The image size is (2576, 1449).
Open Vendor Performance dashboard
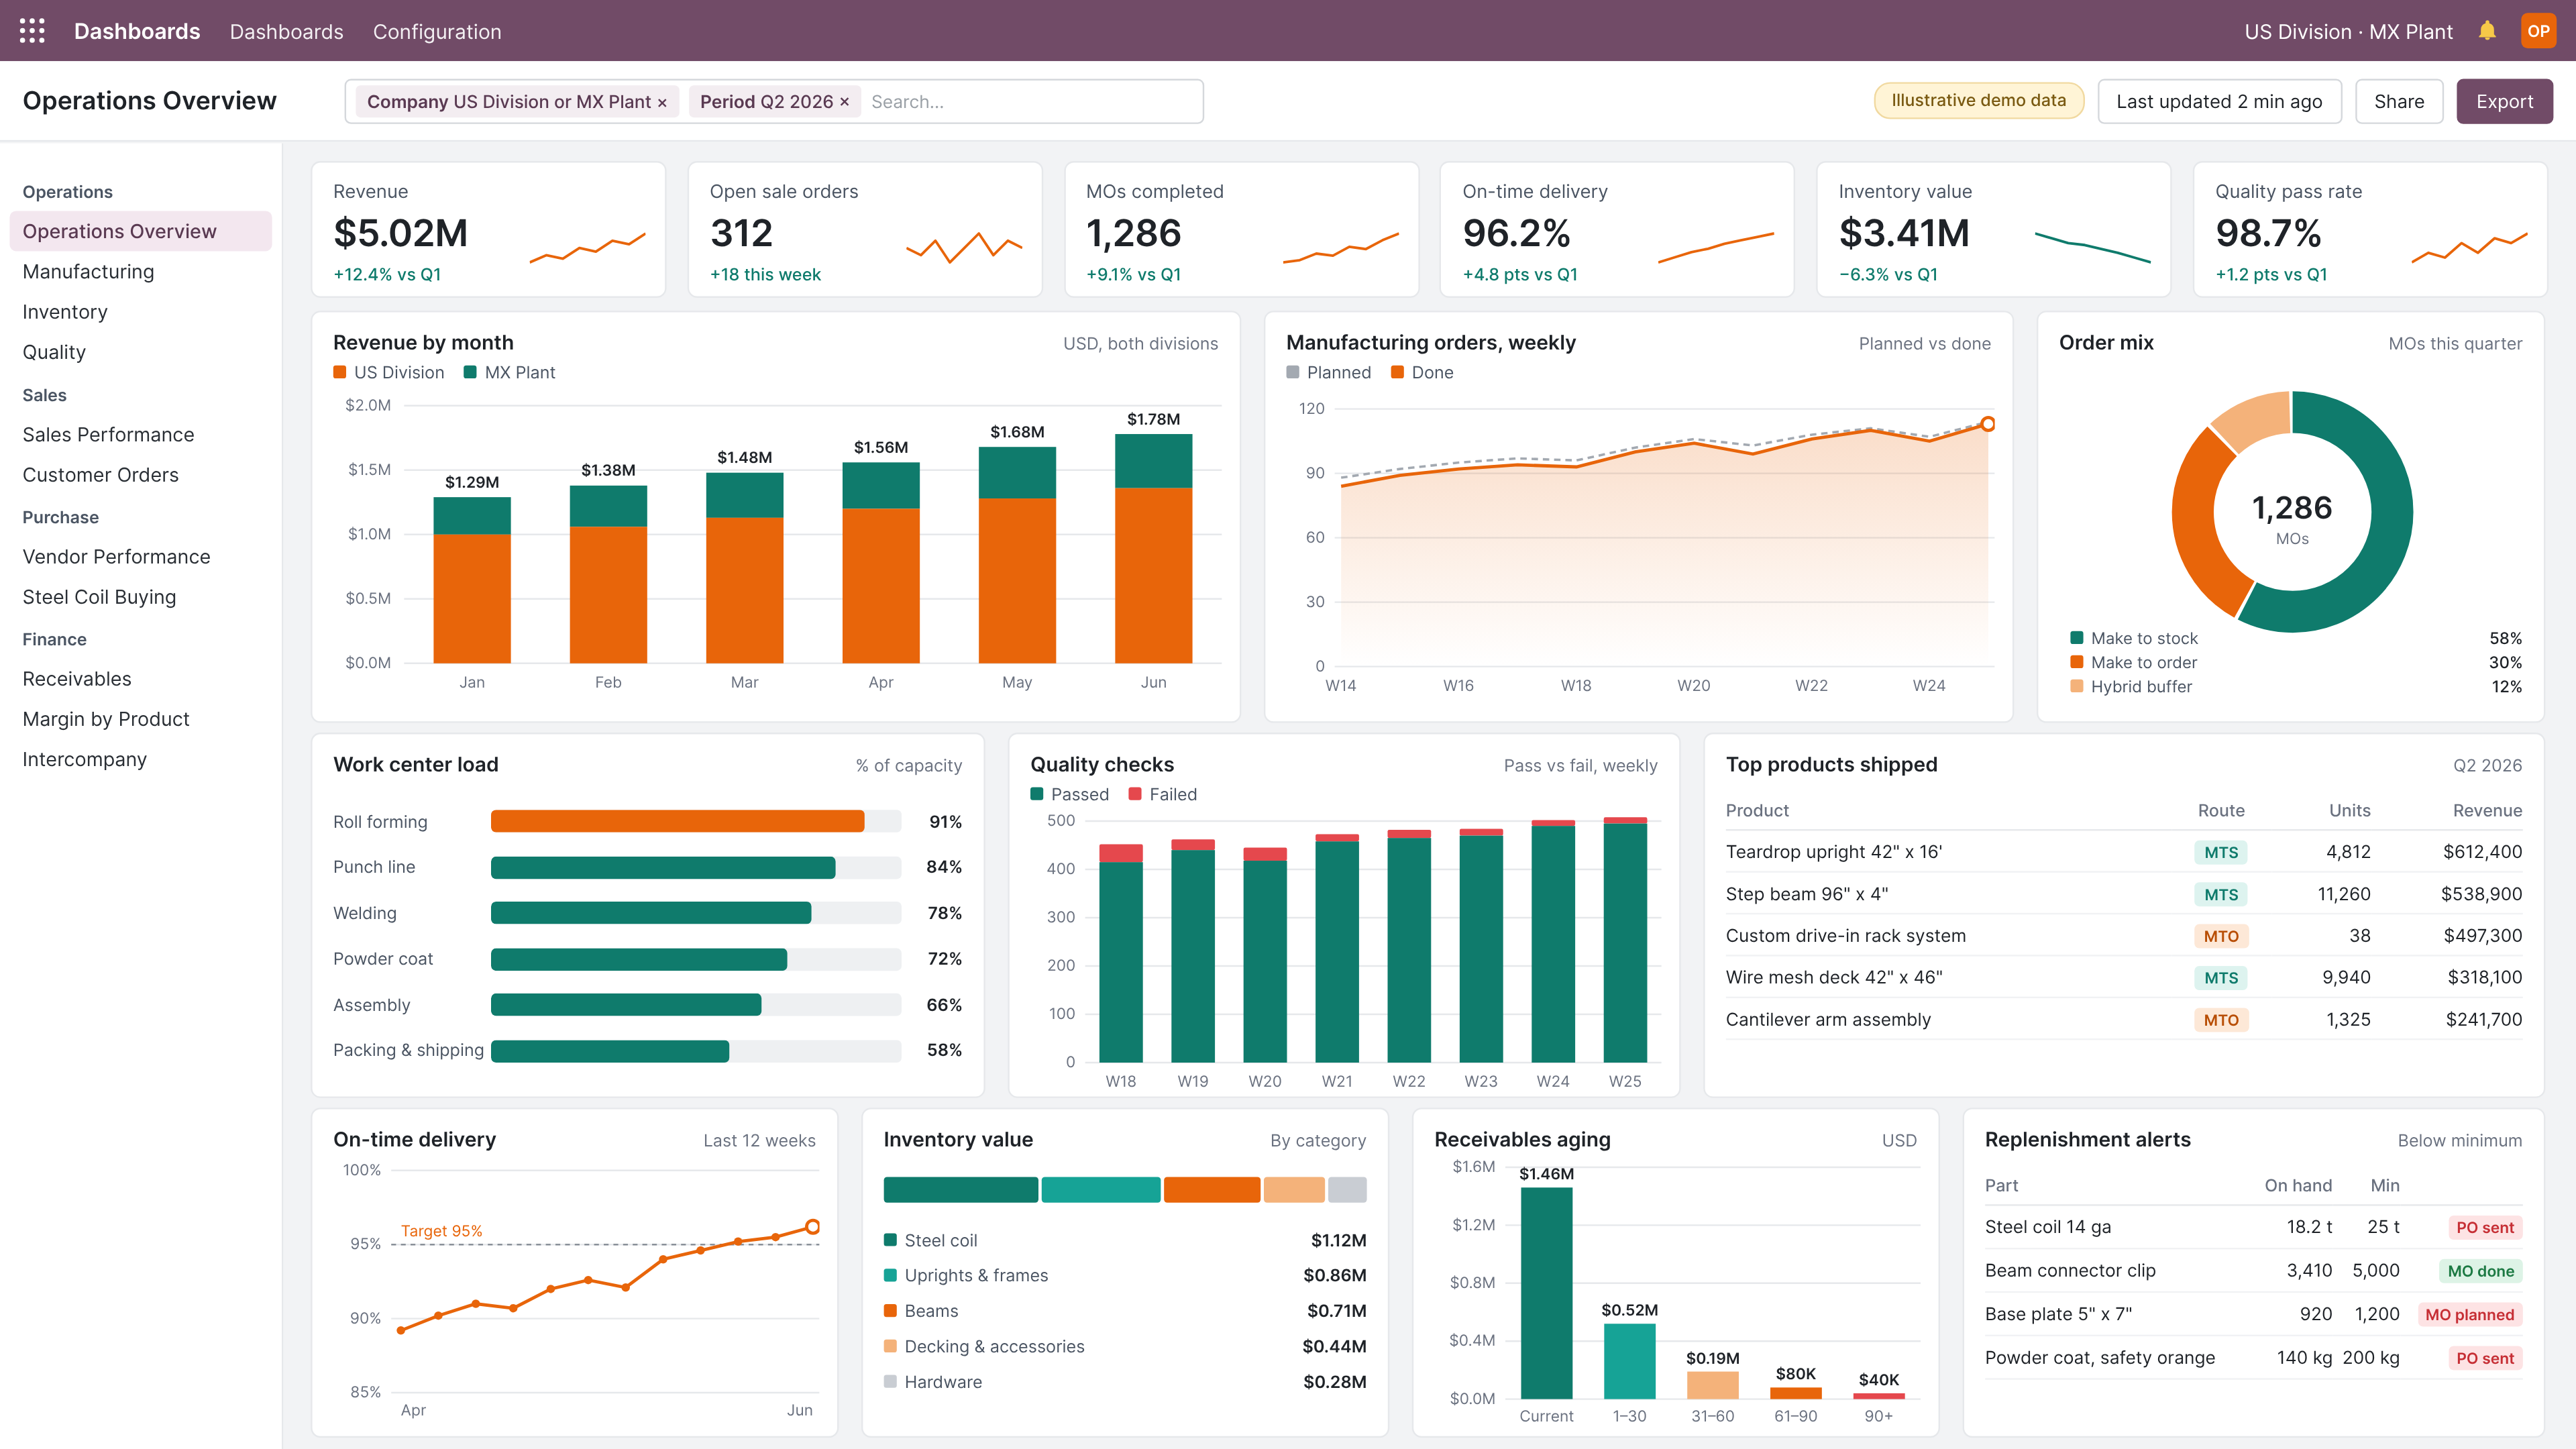click(140, 557)
